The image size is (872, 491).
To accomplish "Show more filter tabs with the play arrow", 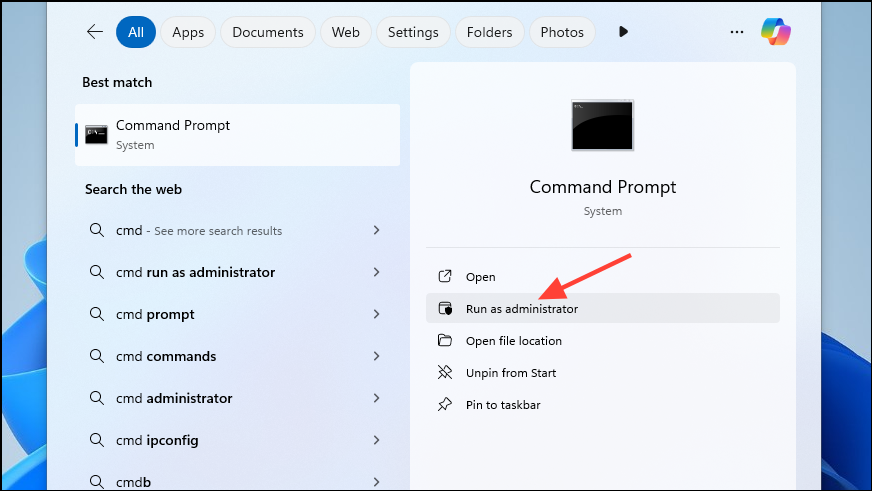I will click(x=623, y=32).
